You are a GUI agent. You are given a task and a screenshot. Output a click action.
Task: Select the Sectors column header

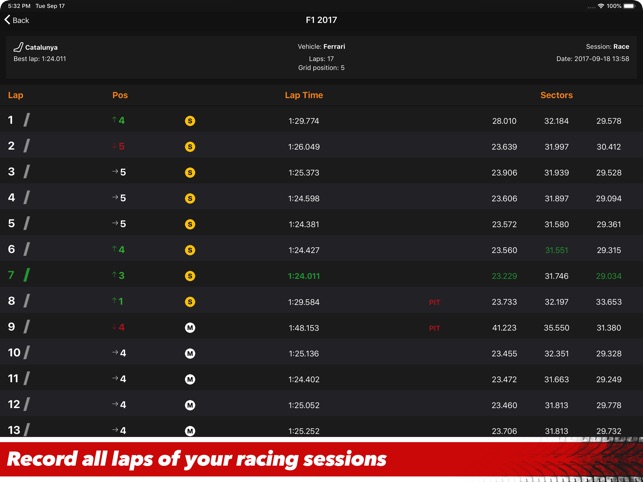(556, 95)
